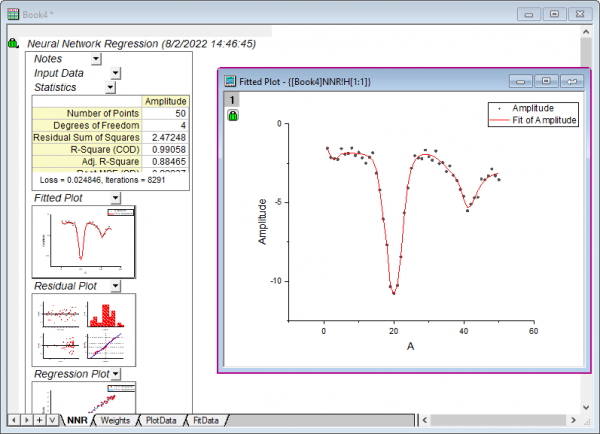Click the Fitted Plot thumbnail graph

(x=84, y=242)
